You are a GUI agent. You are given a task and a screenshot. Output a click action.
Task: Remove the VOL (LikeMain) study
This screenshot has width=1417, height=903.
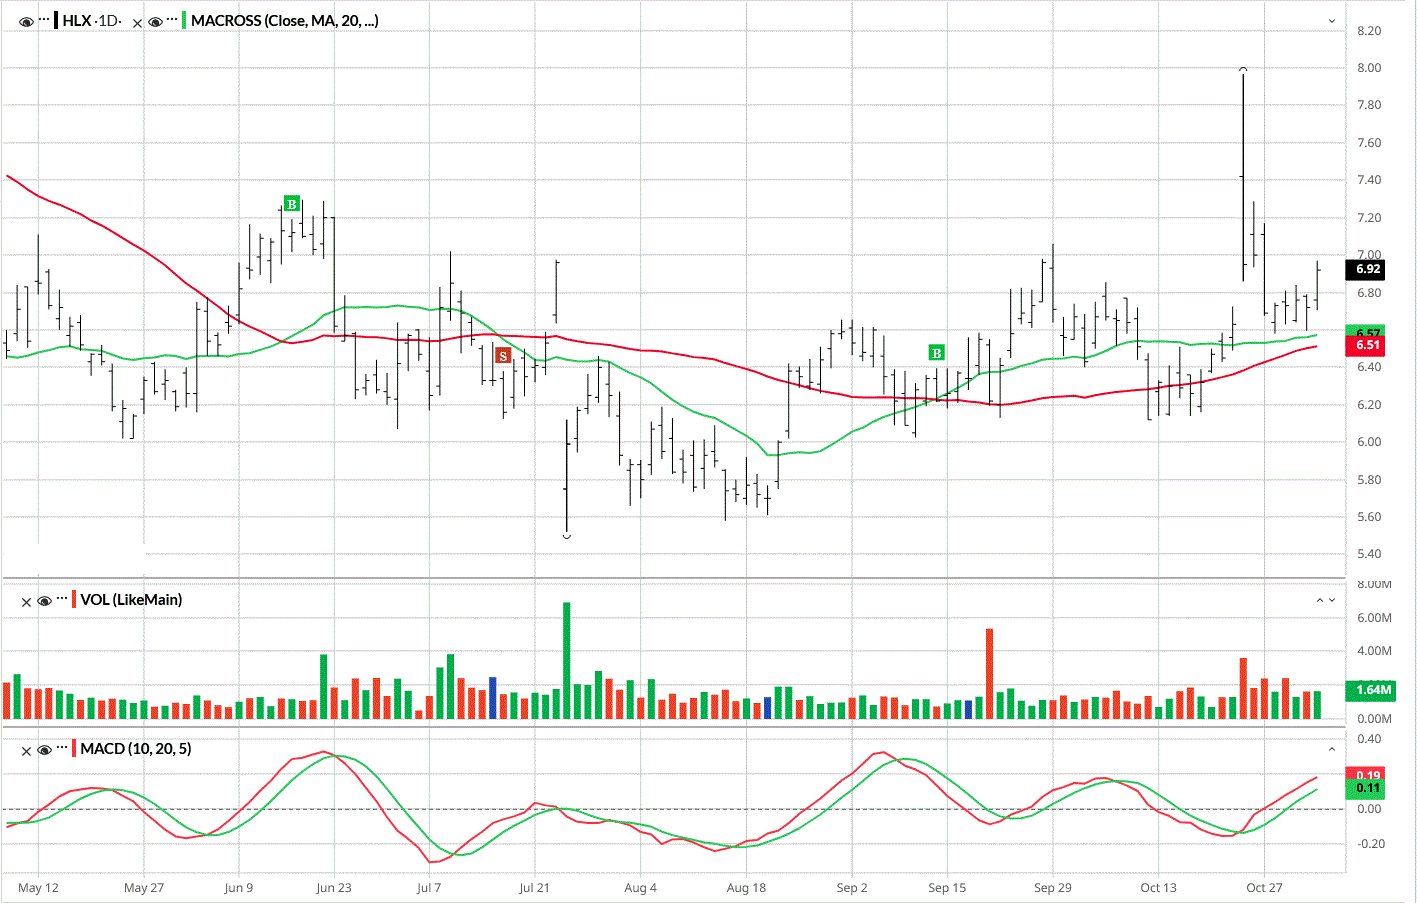pyautogui.click(x=27, y=601)
